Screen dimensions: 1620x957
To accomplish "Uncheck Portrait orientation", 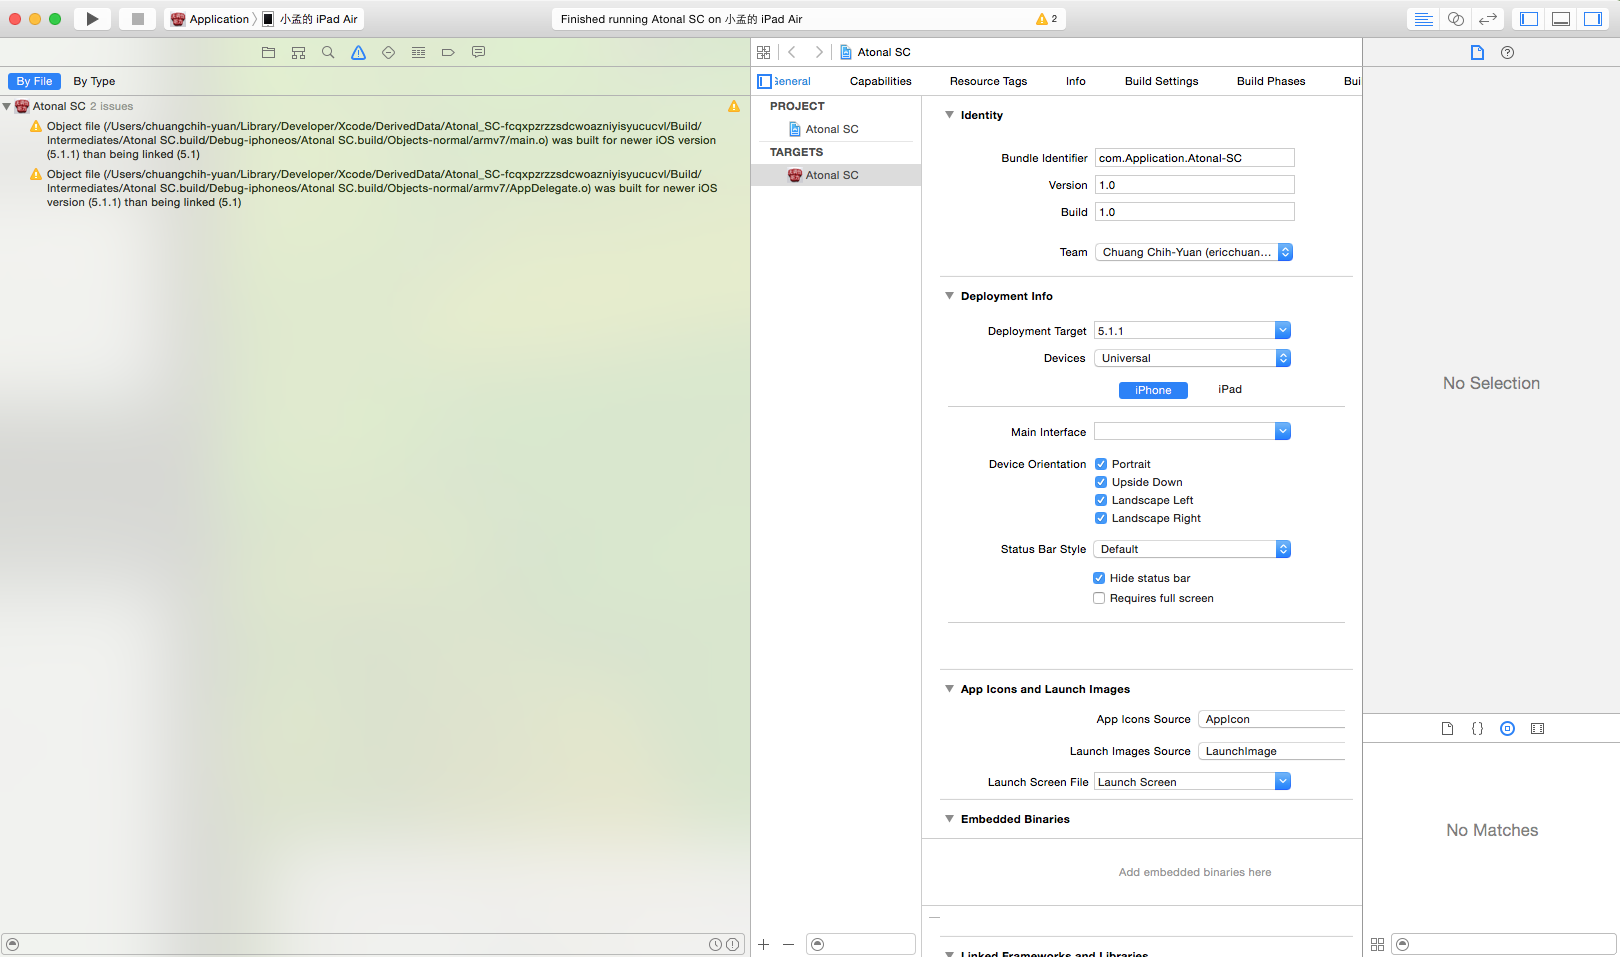I will click(x=1101, y=464).
